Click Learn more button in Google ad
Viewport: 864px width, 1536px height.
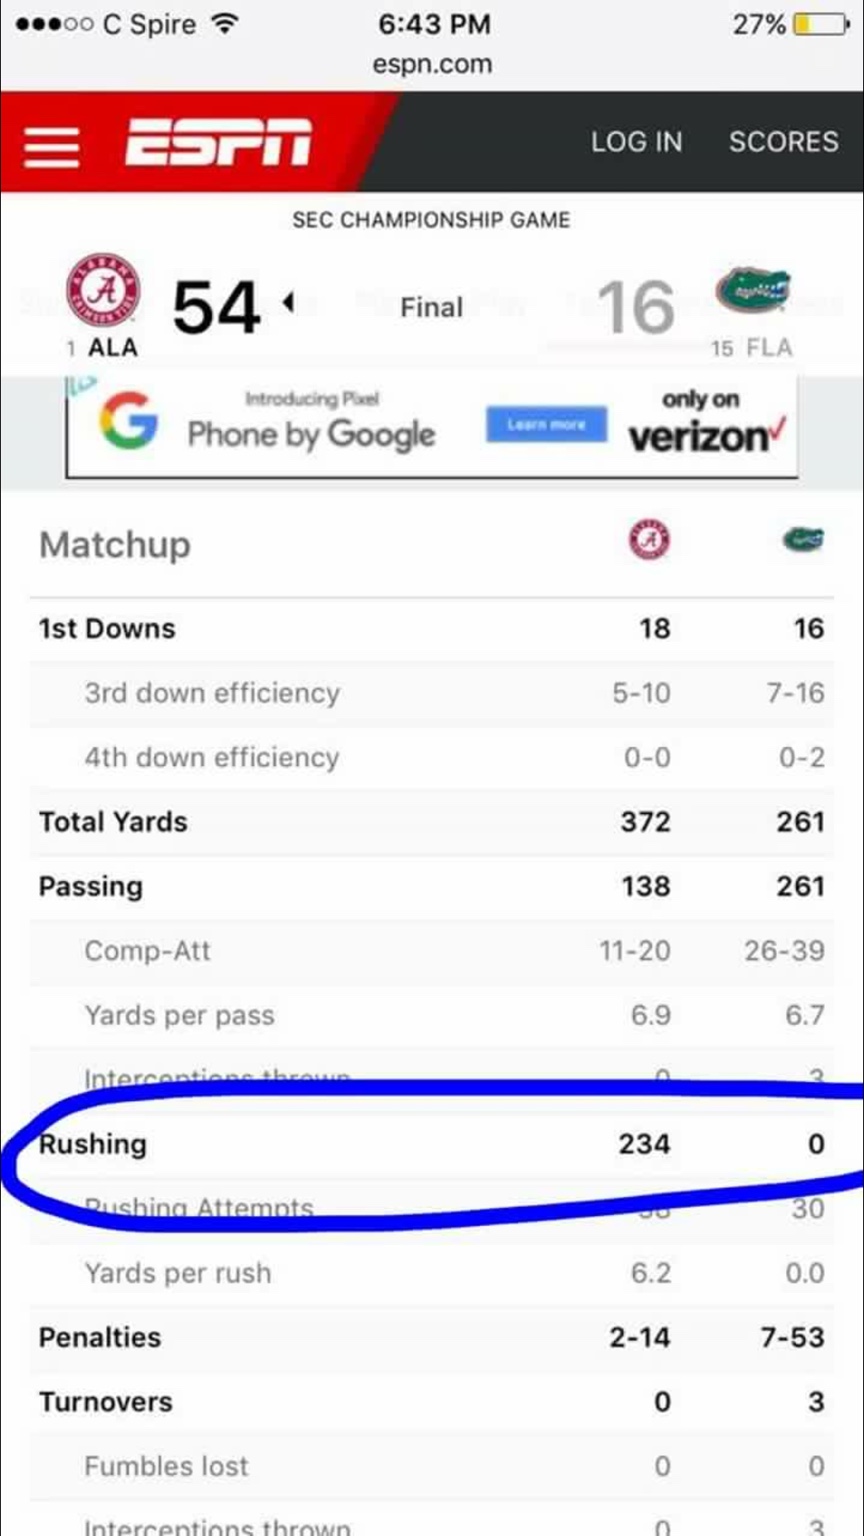click(x=546, y=424)
